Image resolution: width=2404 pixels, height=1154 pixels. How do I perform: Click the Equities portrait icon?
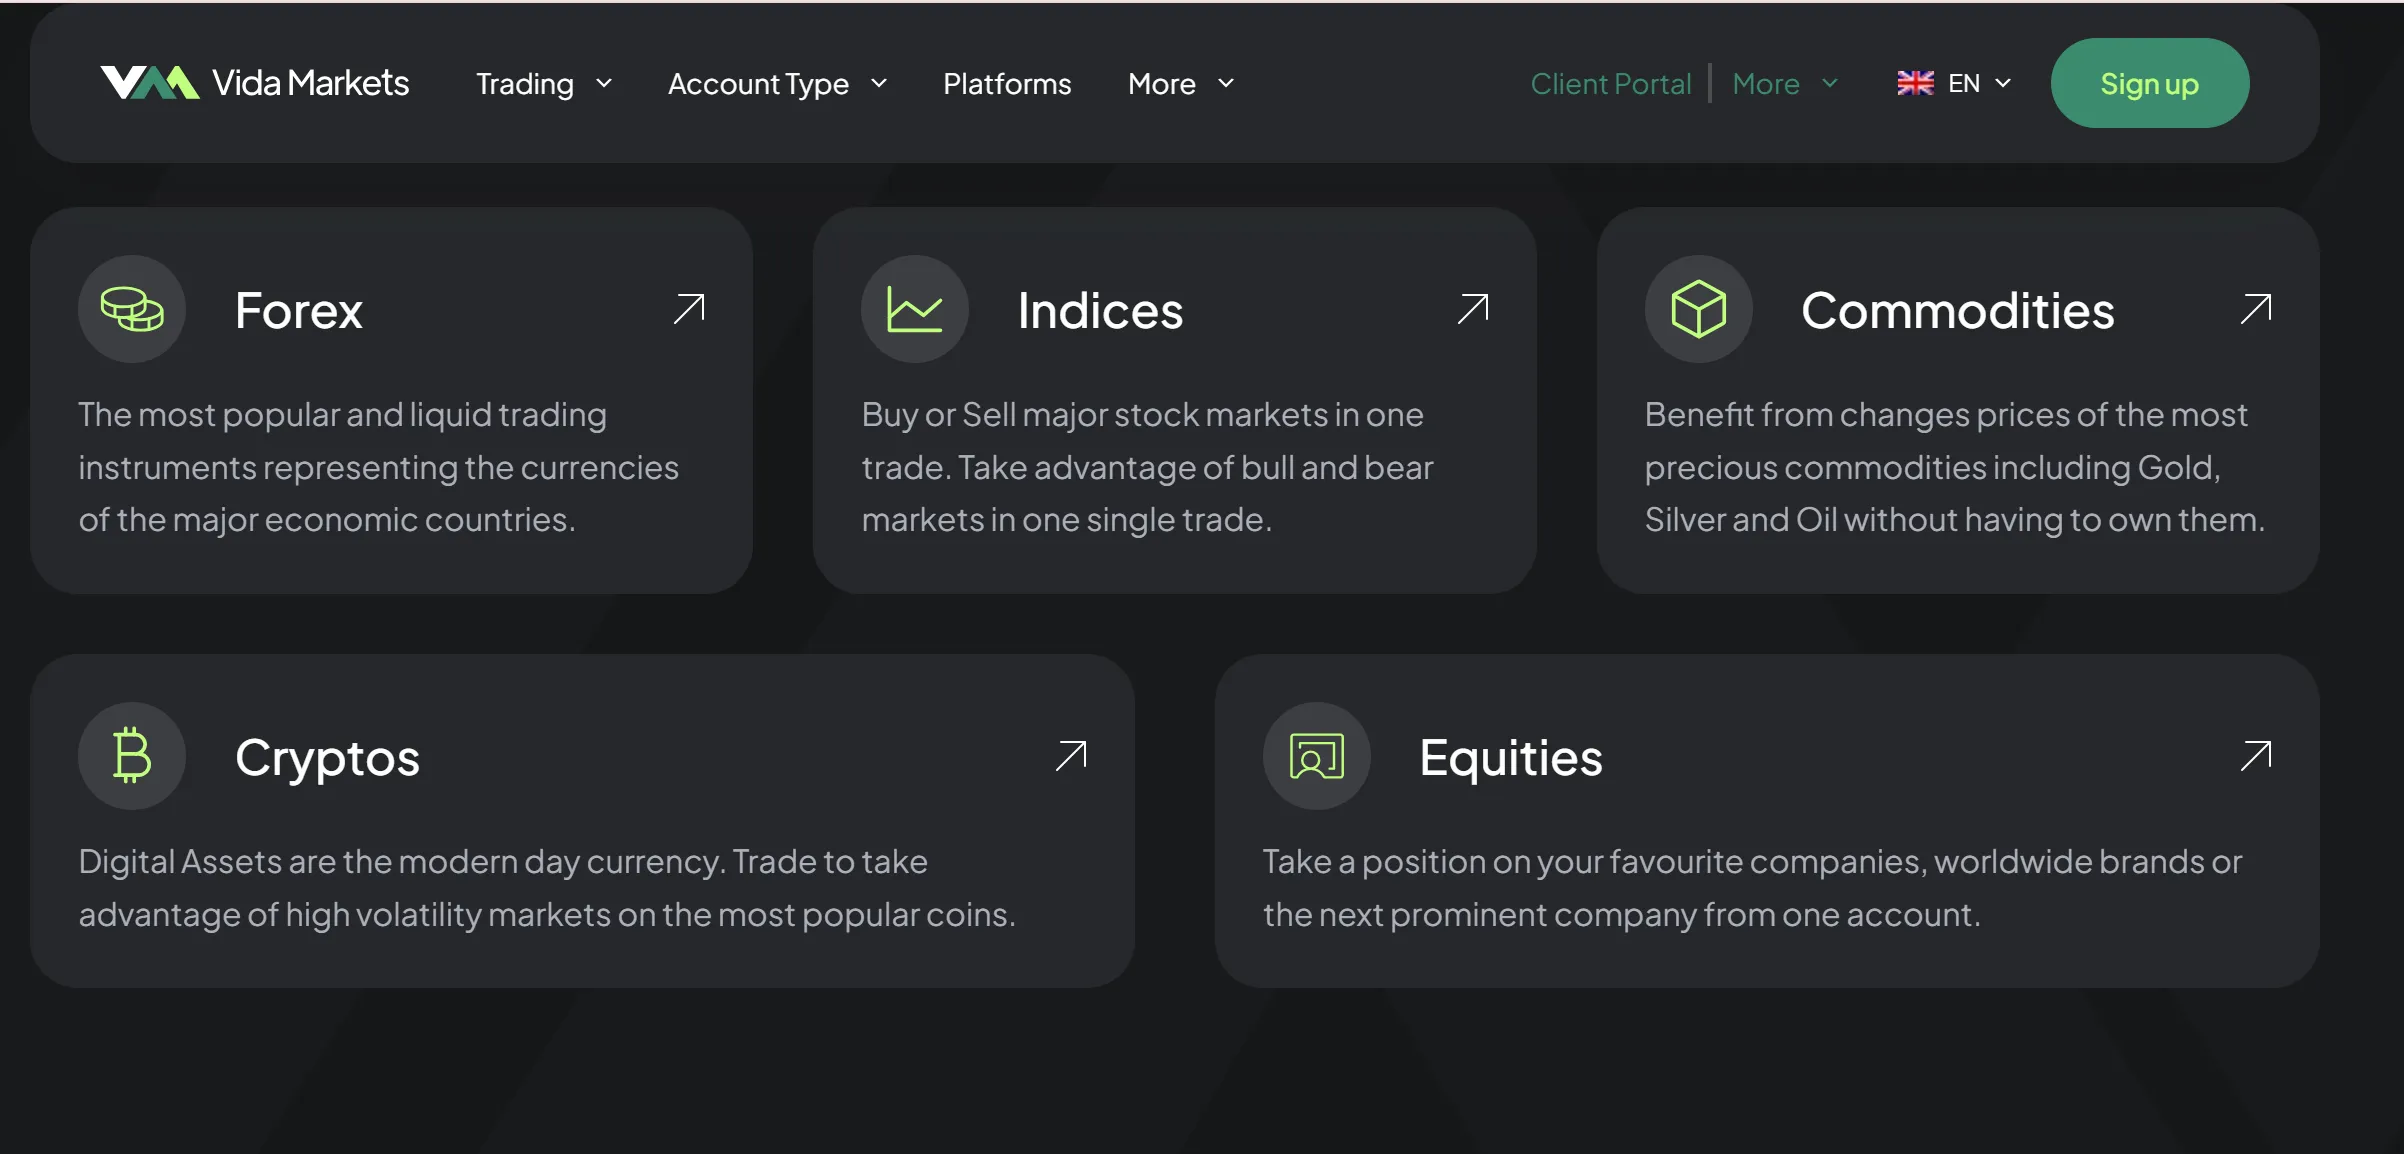pos(1316,756)
